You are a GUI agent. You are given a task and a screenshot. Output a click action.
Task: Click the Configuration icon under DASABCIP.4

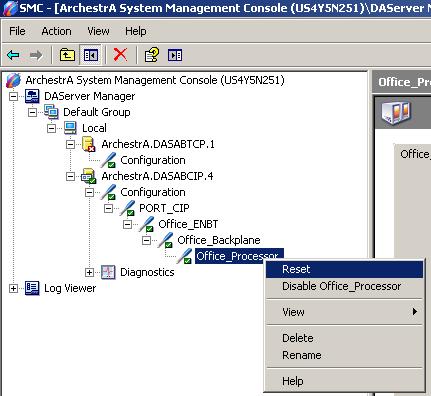tap(108, 192)
